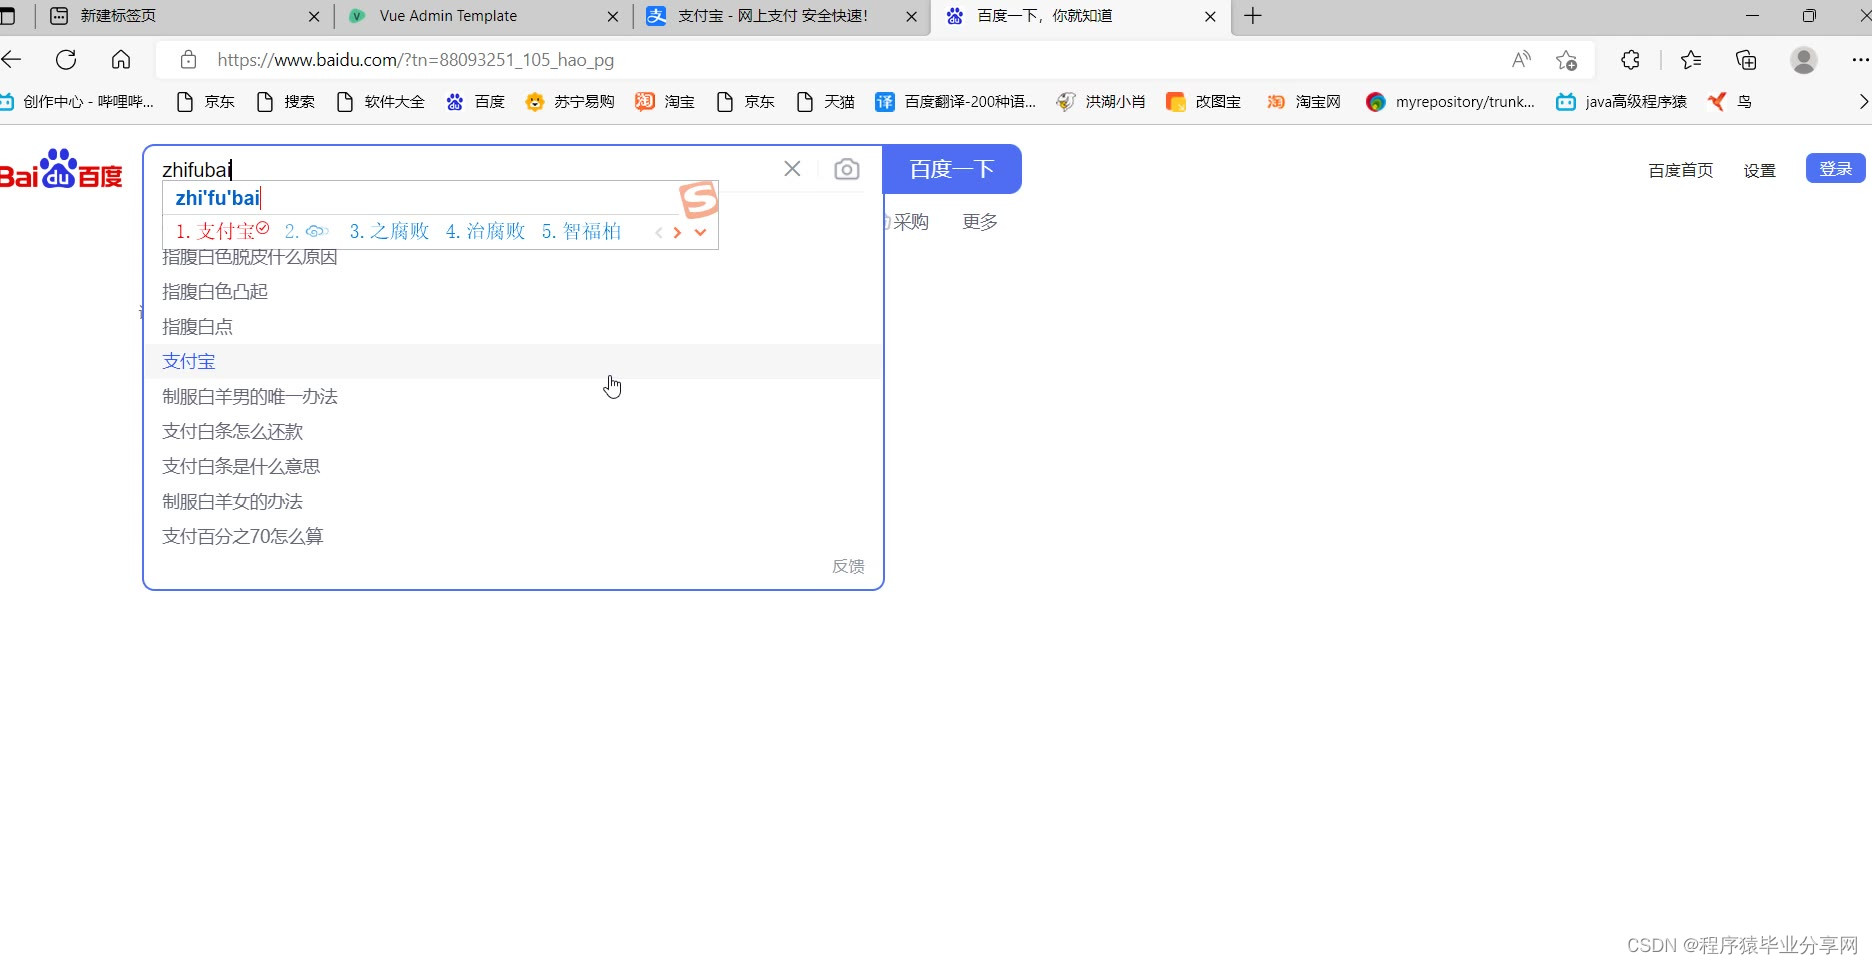Screen dimensions: 1872x964
Task: Show previous IME candidate page arrow
Action: tap(658, 232)
